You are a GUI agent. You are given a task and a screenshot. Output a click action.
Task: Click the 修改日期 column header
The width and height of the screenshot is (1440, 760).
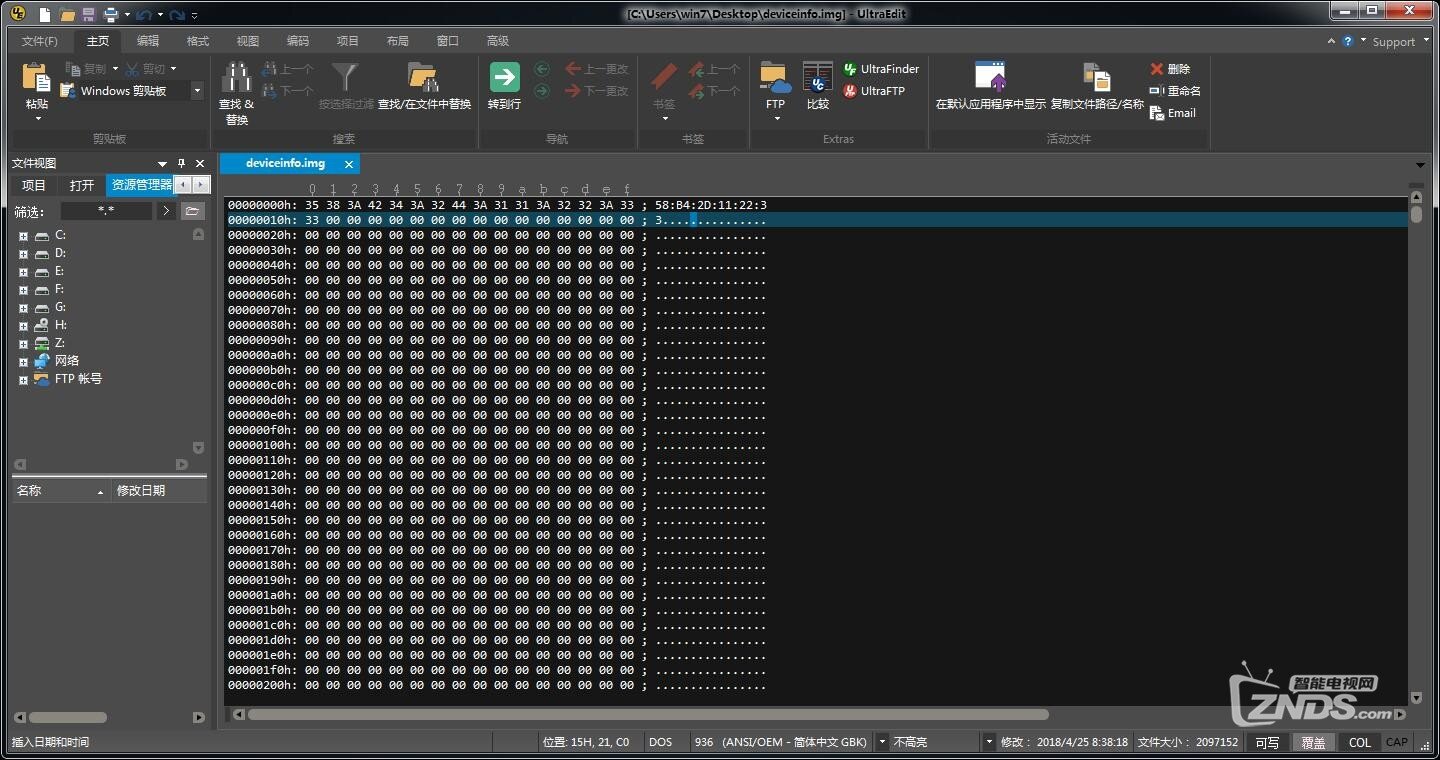pos(159,491)
